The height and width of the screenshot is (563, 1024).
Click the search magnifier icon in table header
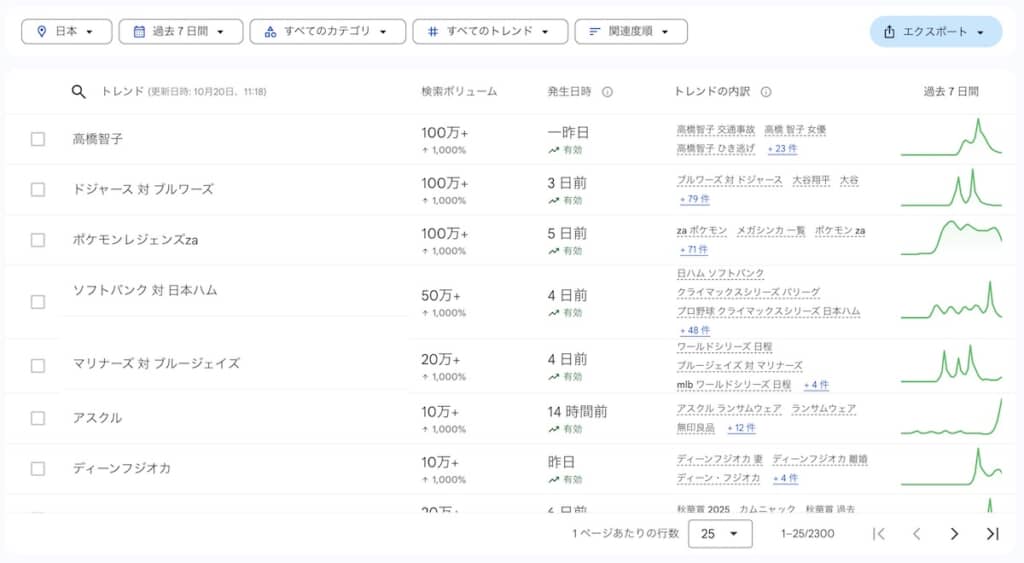click(79, 92)
